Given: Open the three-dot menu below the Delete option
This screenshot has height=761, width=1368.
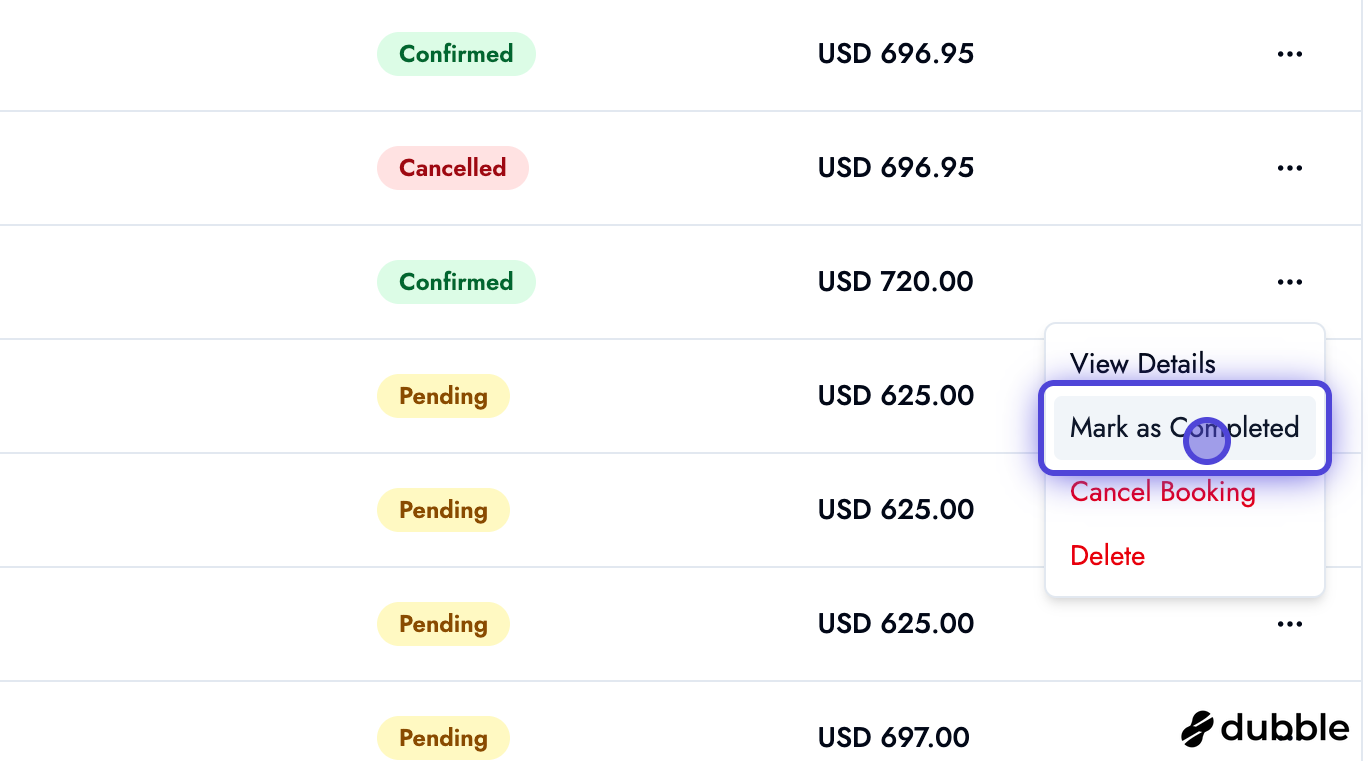Looking at the screenshot, I should [x=1290, y=624].
